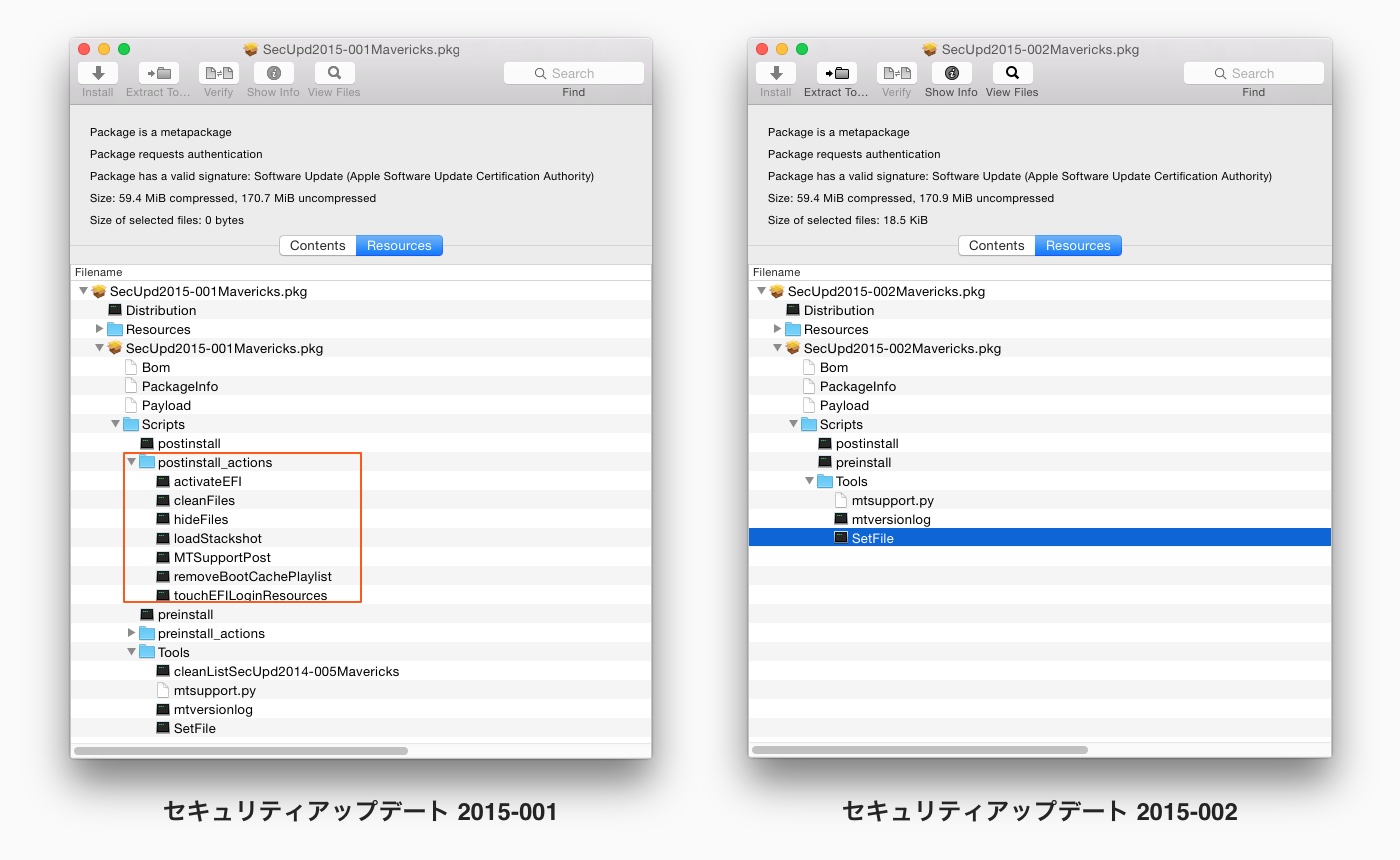Click Payload file icon in 2015-002 window

point(809,405)
